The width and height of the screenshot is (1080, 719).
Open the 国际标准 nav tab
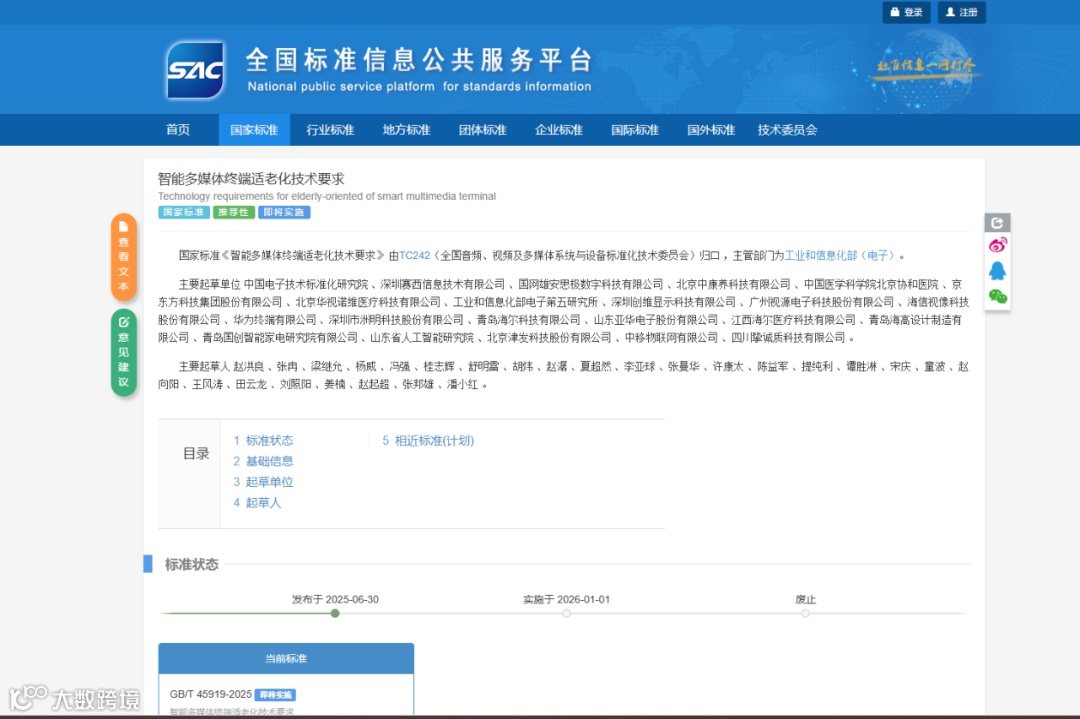pos(635,129)
